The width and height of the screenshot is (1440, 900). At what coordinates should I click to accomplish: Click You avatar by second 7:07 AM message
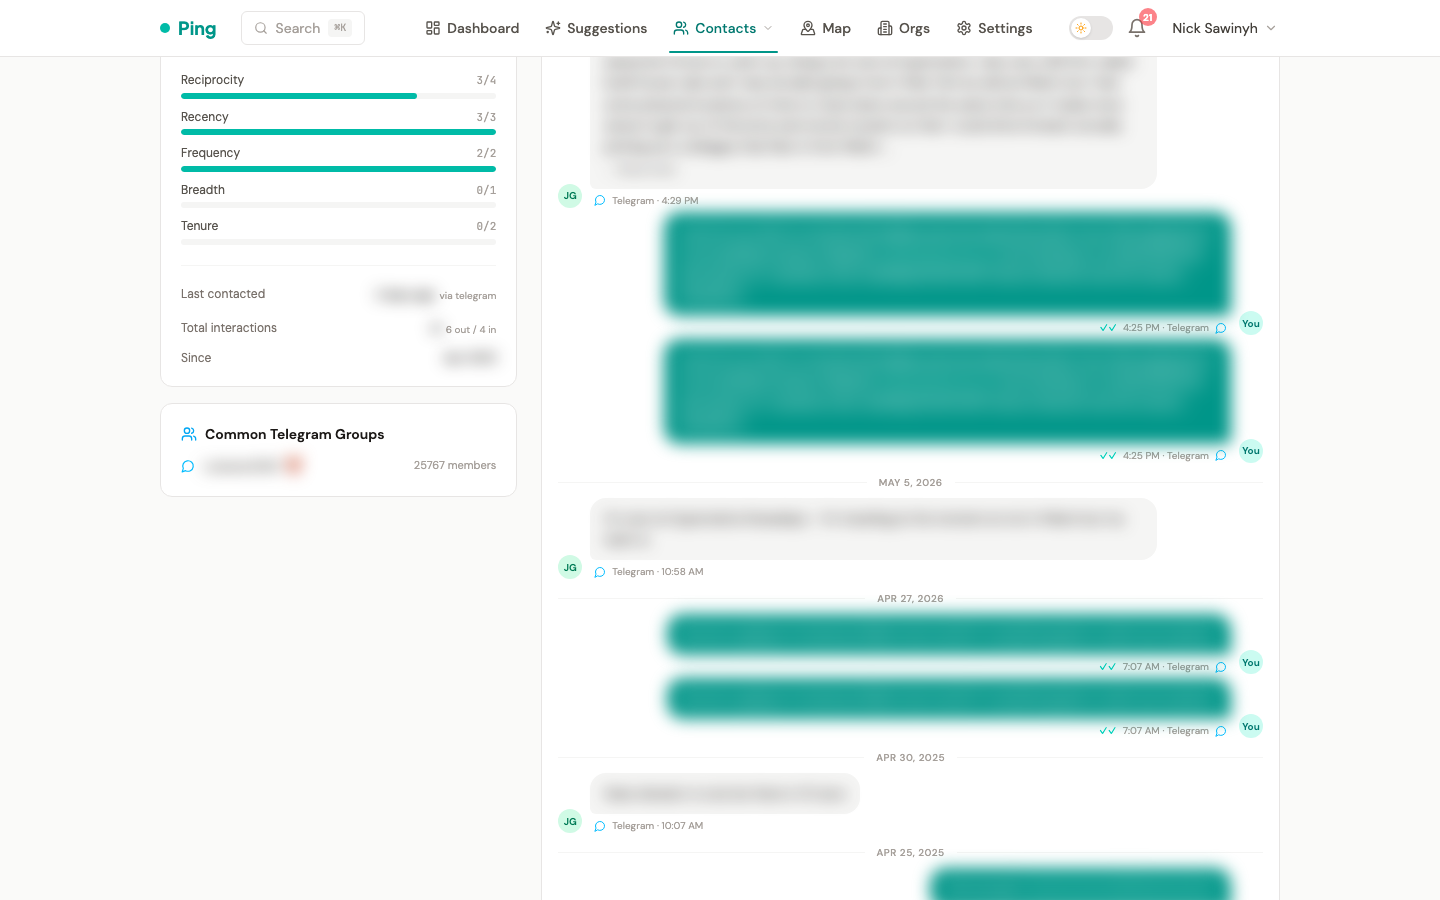pyautogui.click(x=1251, y=727)
